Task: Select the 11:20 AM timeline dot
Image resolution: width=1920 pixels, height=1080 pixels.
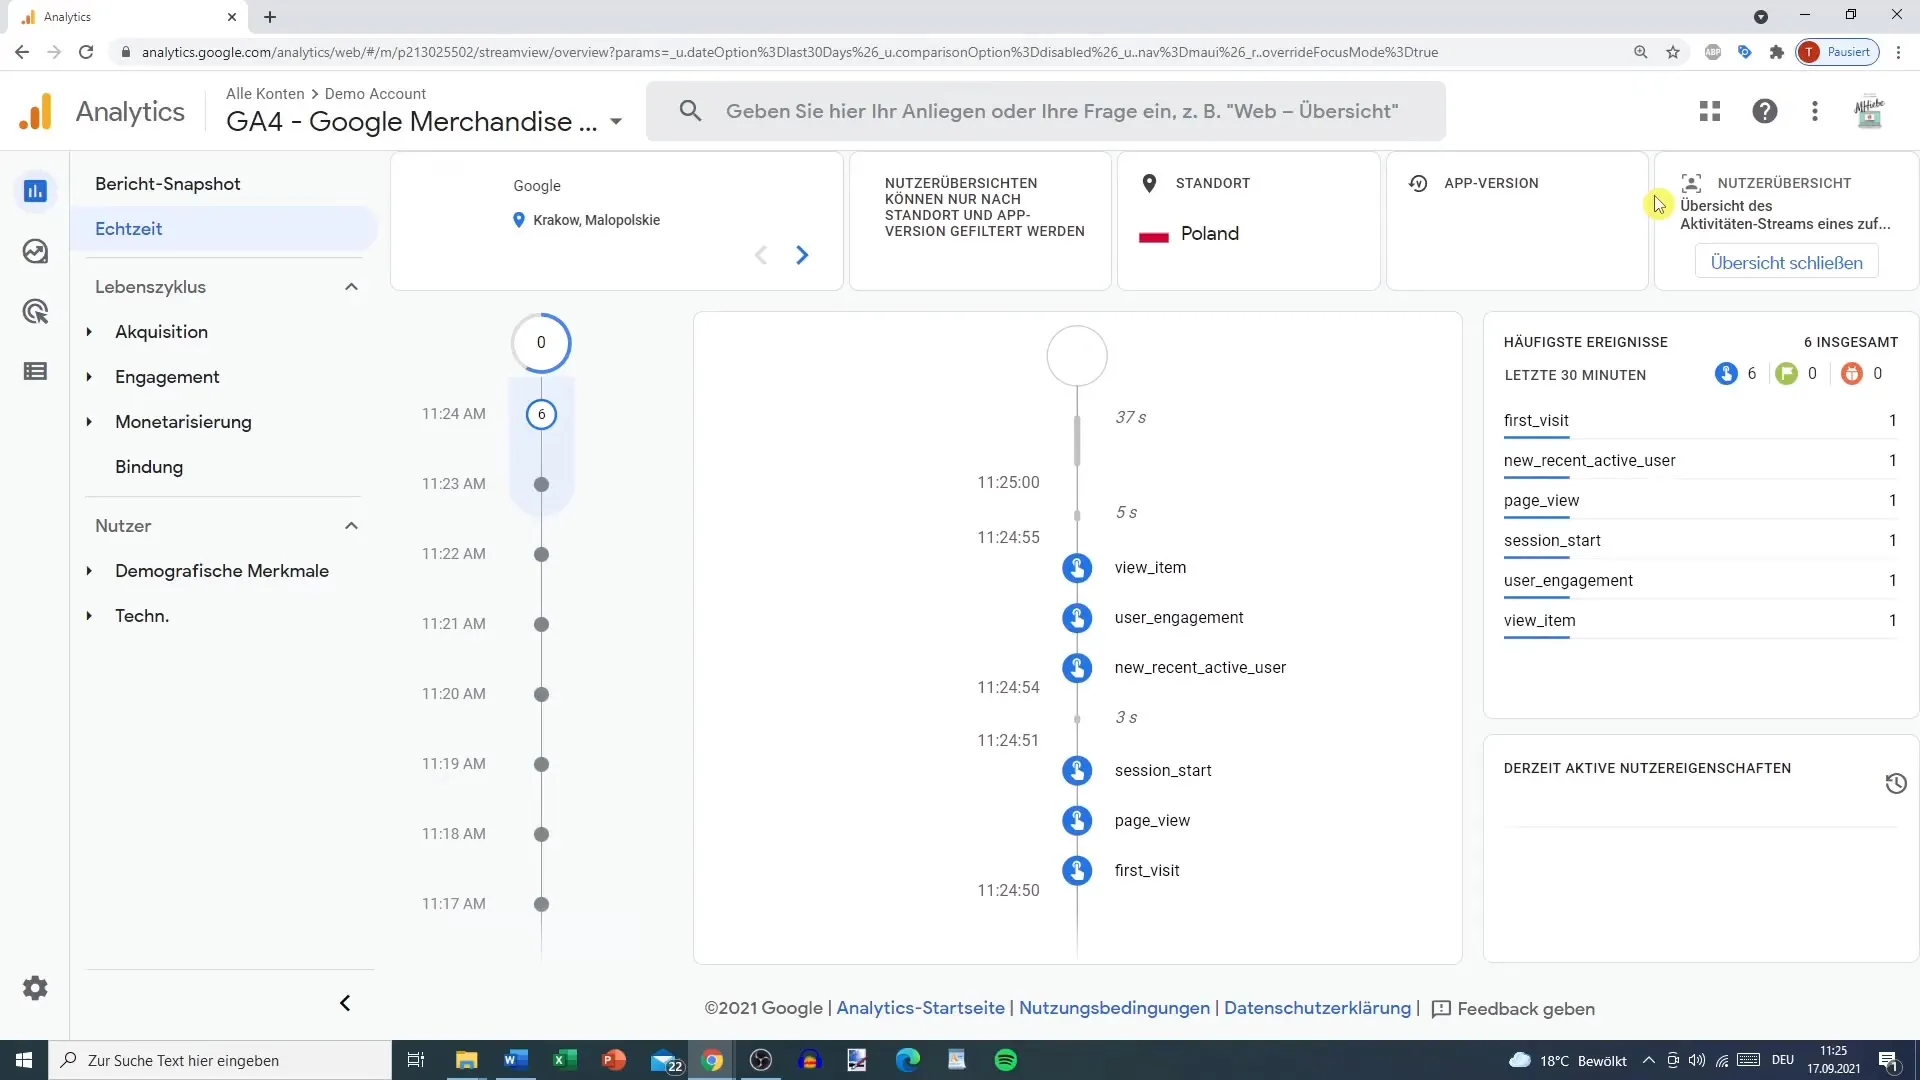Action: 541,694
